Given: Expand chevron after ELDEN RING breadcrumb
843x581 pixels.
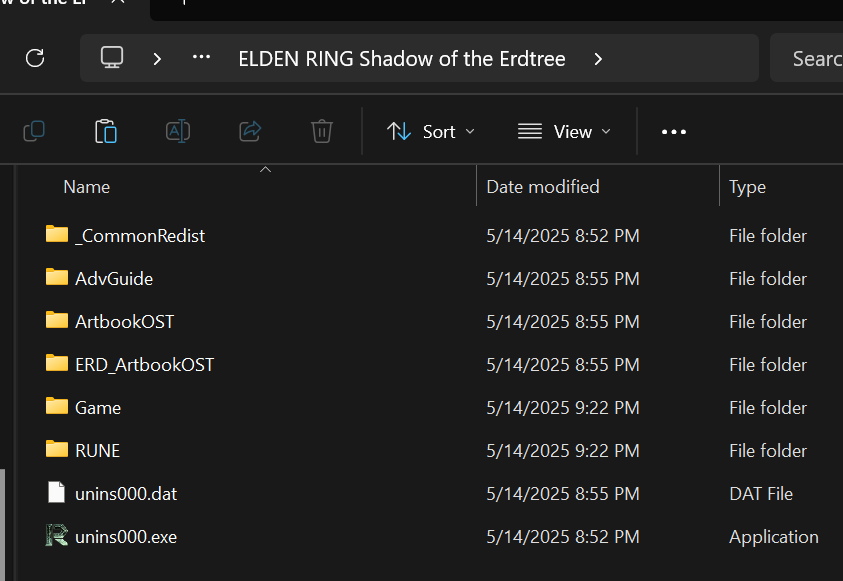Looking at the screenshot, I should [598, 59].
